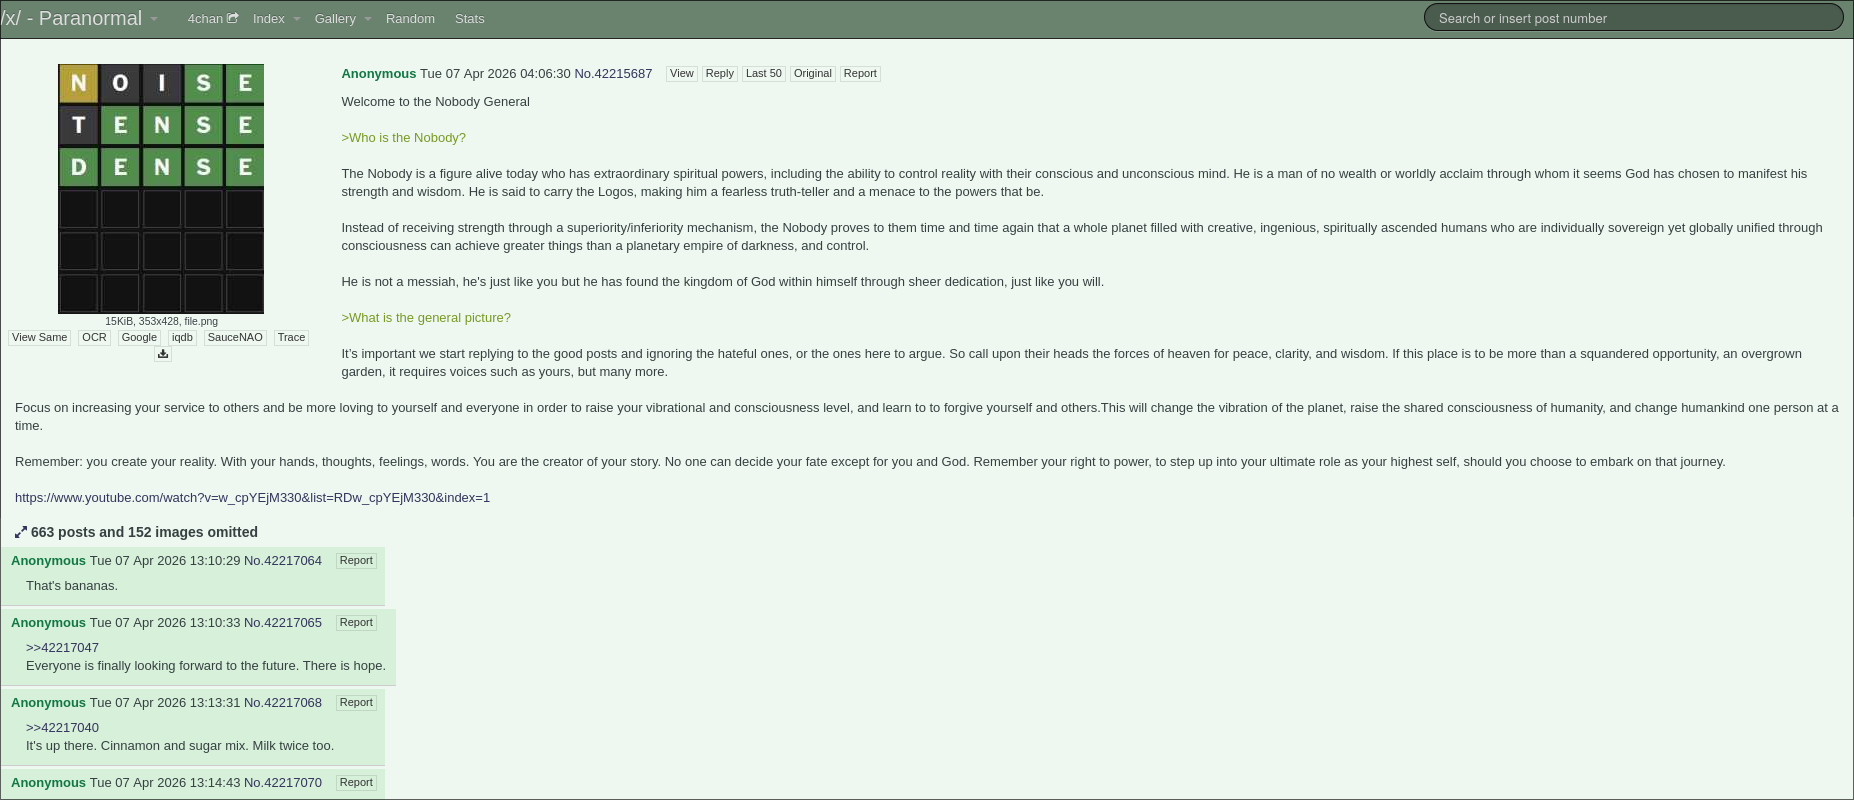Open the YouTube link in the post
The height and width of the screenshot is (800, 1854).
point(252,498)
